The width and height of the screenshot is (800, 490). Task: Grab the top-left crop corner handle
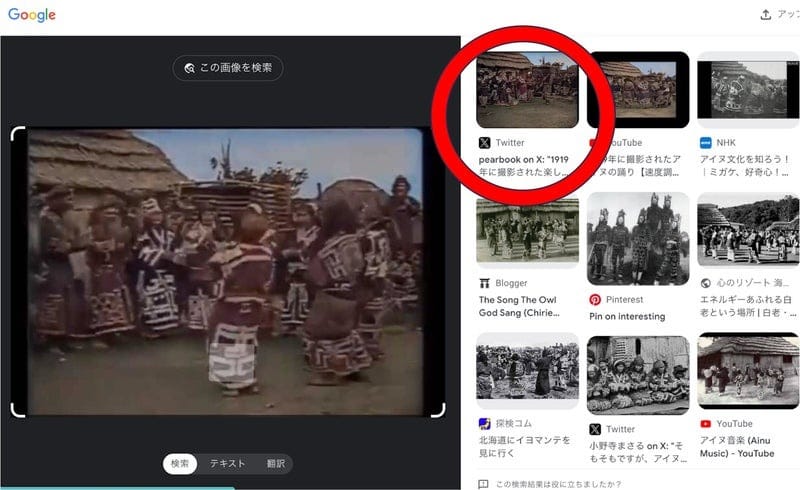(x=17, y=134)
